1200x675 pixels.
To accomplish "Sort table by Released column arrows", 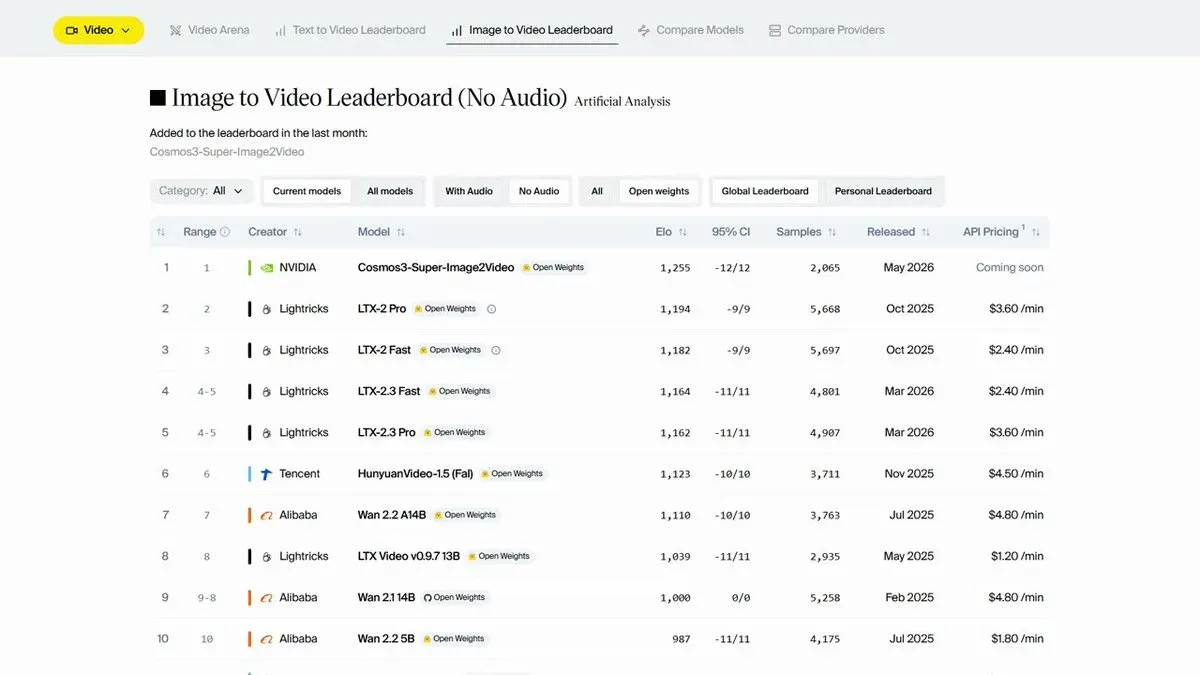I will (925, 232).
